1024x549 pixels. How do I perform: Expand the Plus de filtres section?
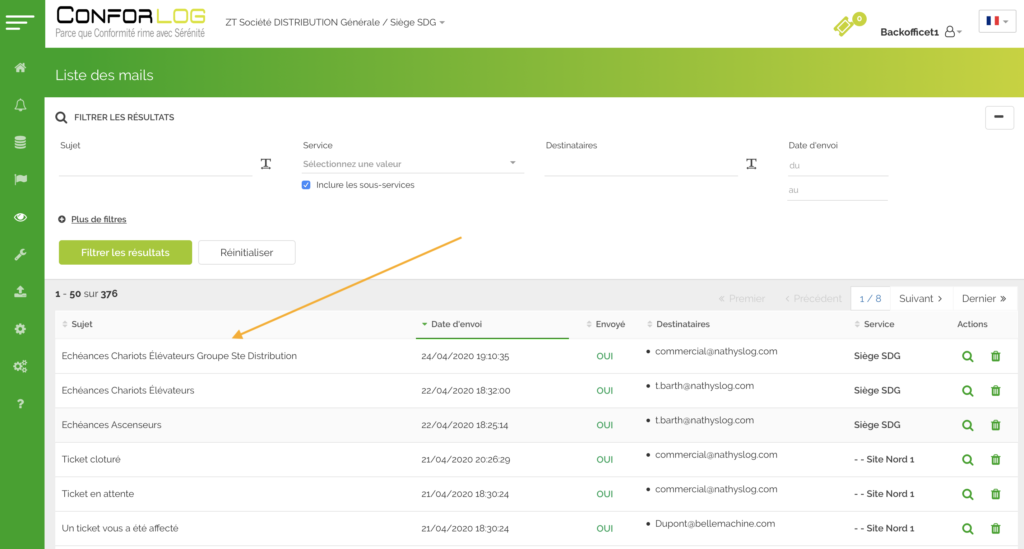pyautogui.click(x=97, y=219)
